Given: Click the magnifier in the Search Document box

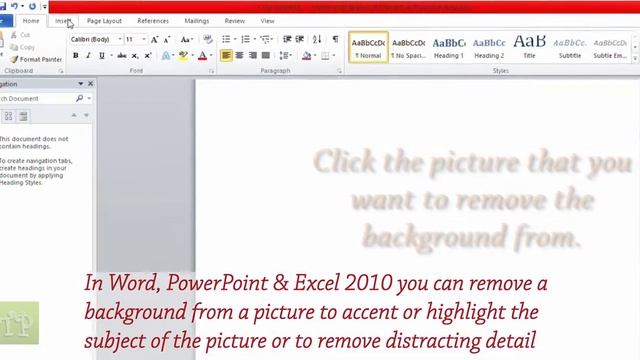Looking at the screenshot, I should (x=80, y=98).
